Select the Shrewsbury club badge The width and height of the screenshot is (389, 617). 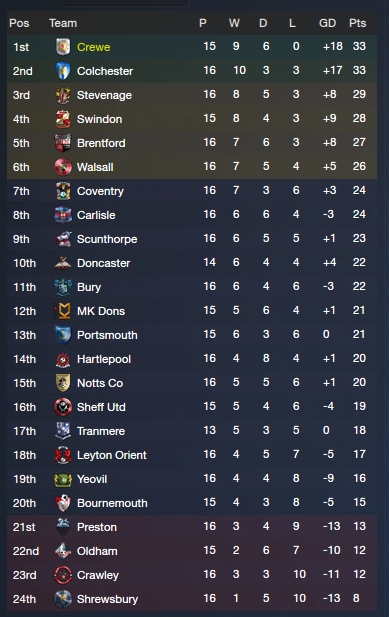coord(63,599)
